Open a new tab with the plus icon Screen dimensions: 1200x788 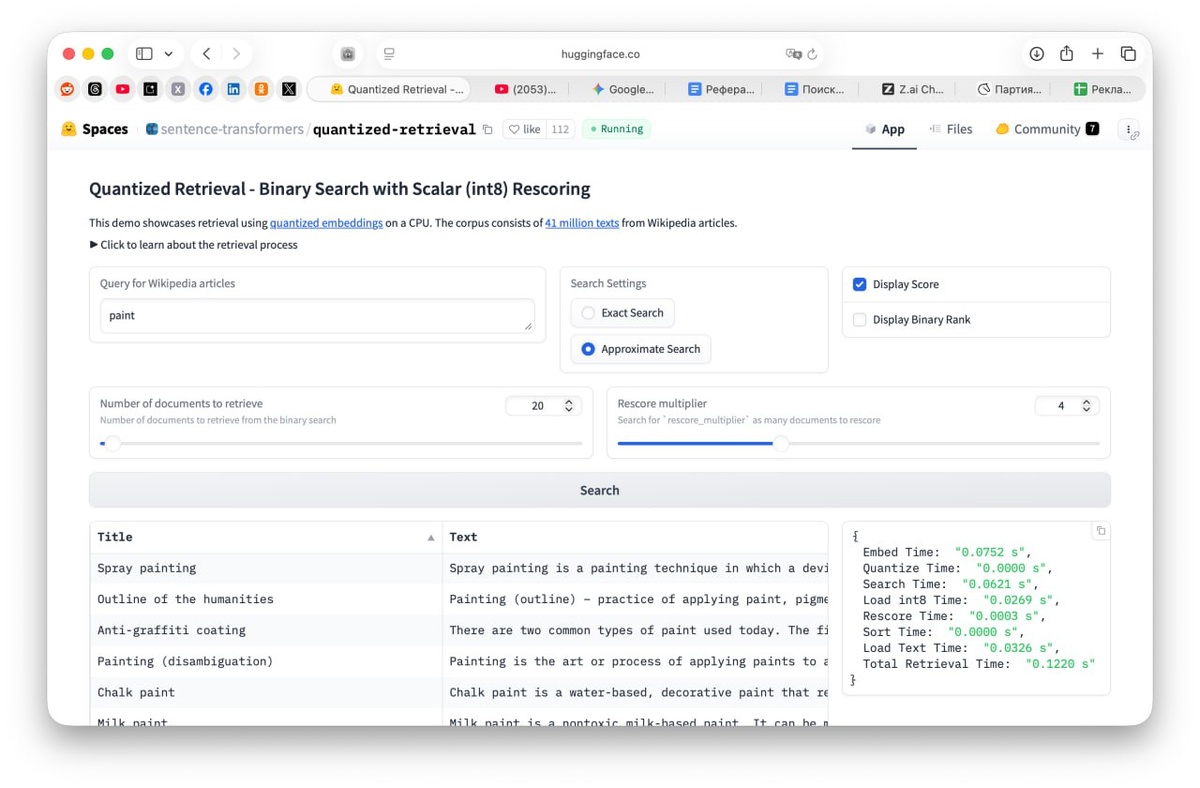pos(1097,54)
